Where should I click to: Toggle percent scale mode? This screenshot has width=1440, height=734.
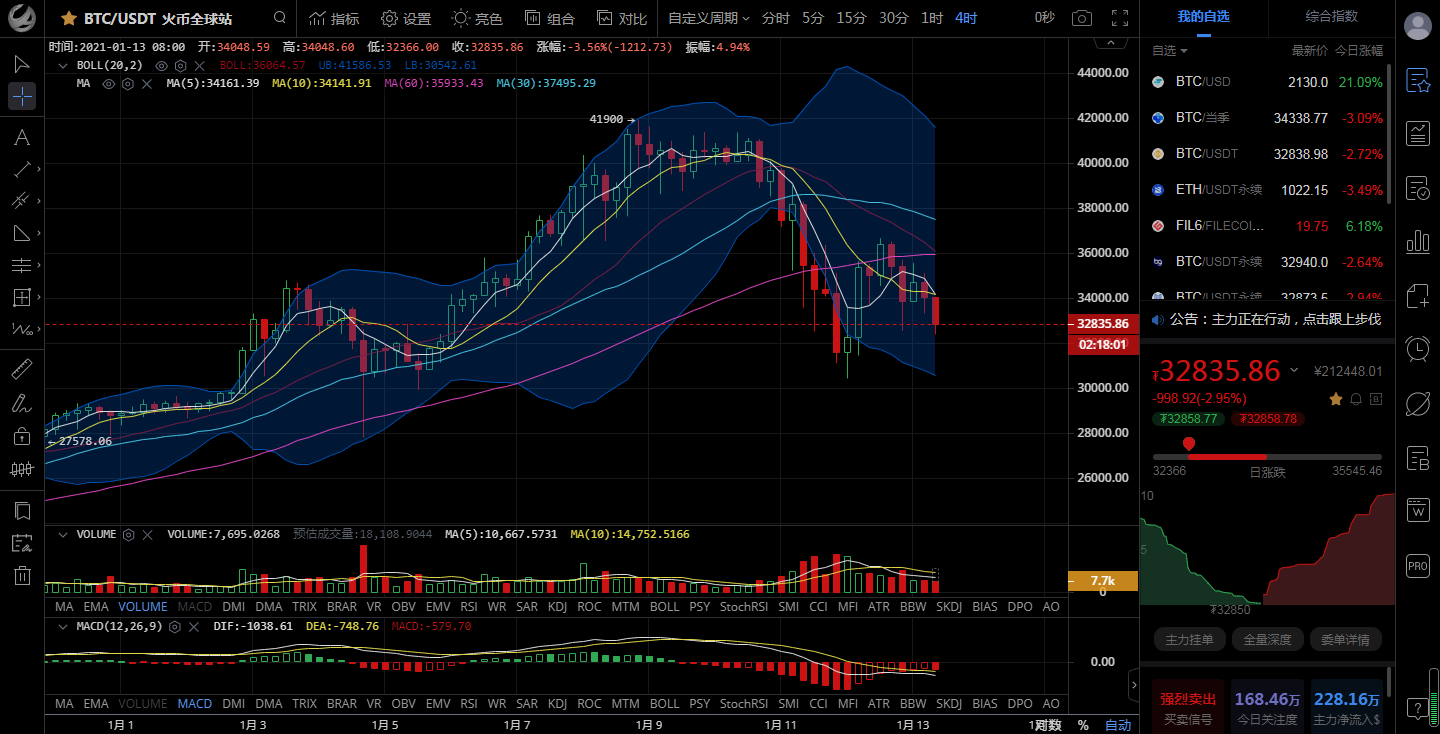pos(1083,725)
